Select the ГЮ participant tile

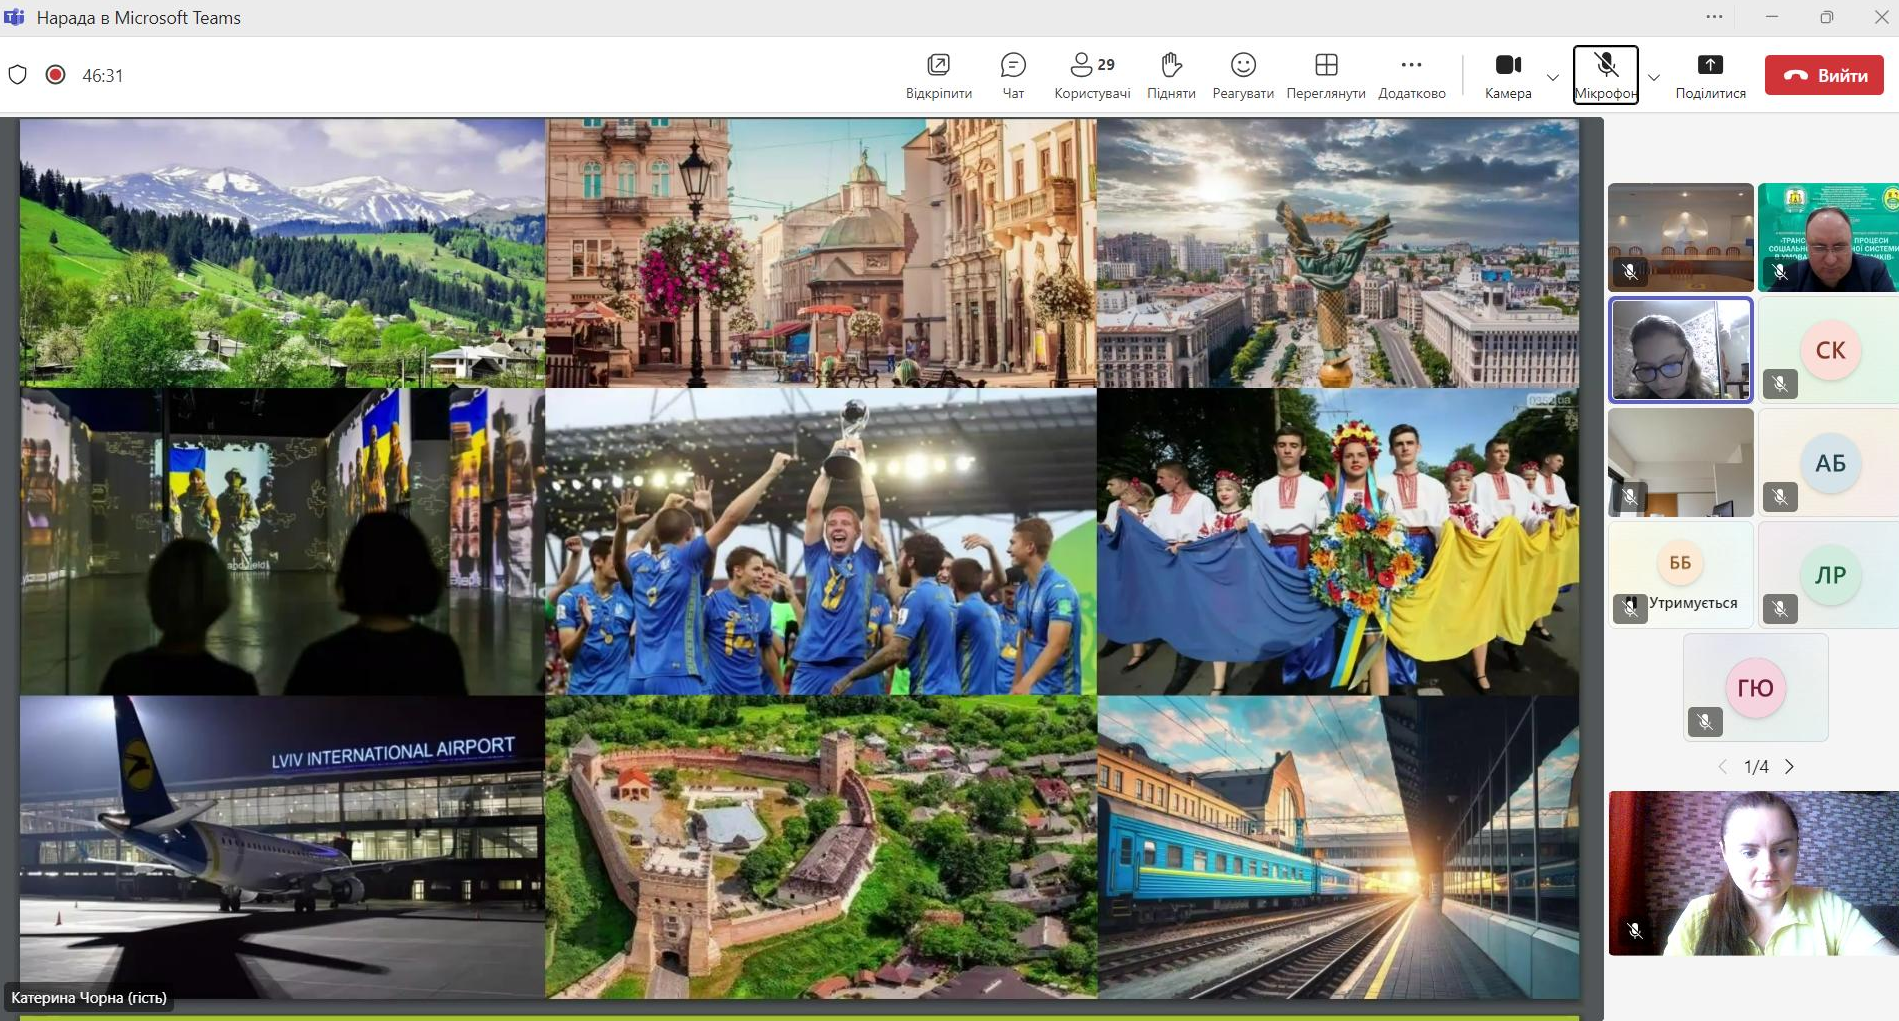click(x=1756, y=688)
